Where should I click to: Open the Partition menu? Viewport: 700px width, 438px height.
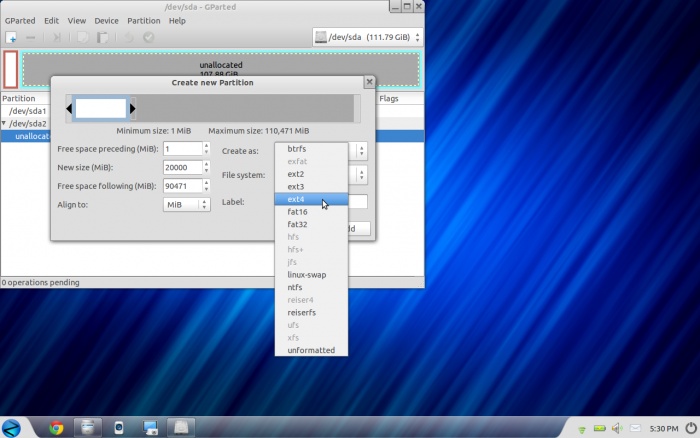point(144,21)
